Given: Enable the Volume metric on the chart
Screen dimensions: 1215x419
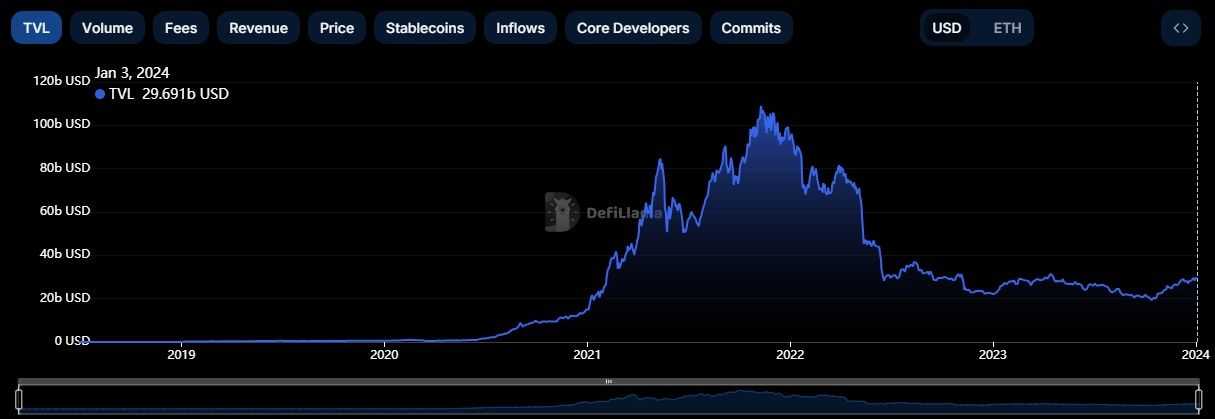Looking at the screenshot, I should click(x=107, y=28).
